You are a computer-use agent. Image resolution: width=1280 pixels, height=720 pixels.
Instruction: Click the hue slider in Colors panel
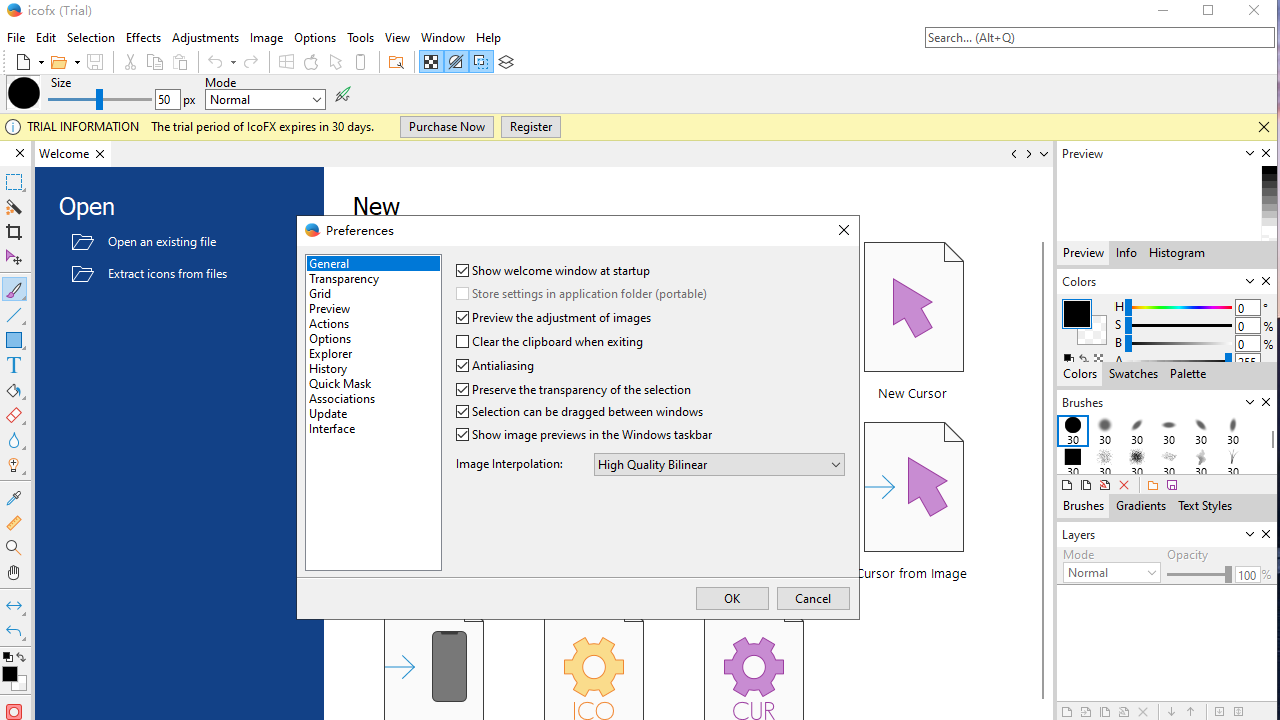click(x=1178, y=308)
